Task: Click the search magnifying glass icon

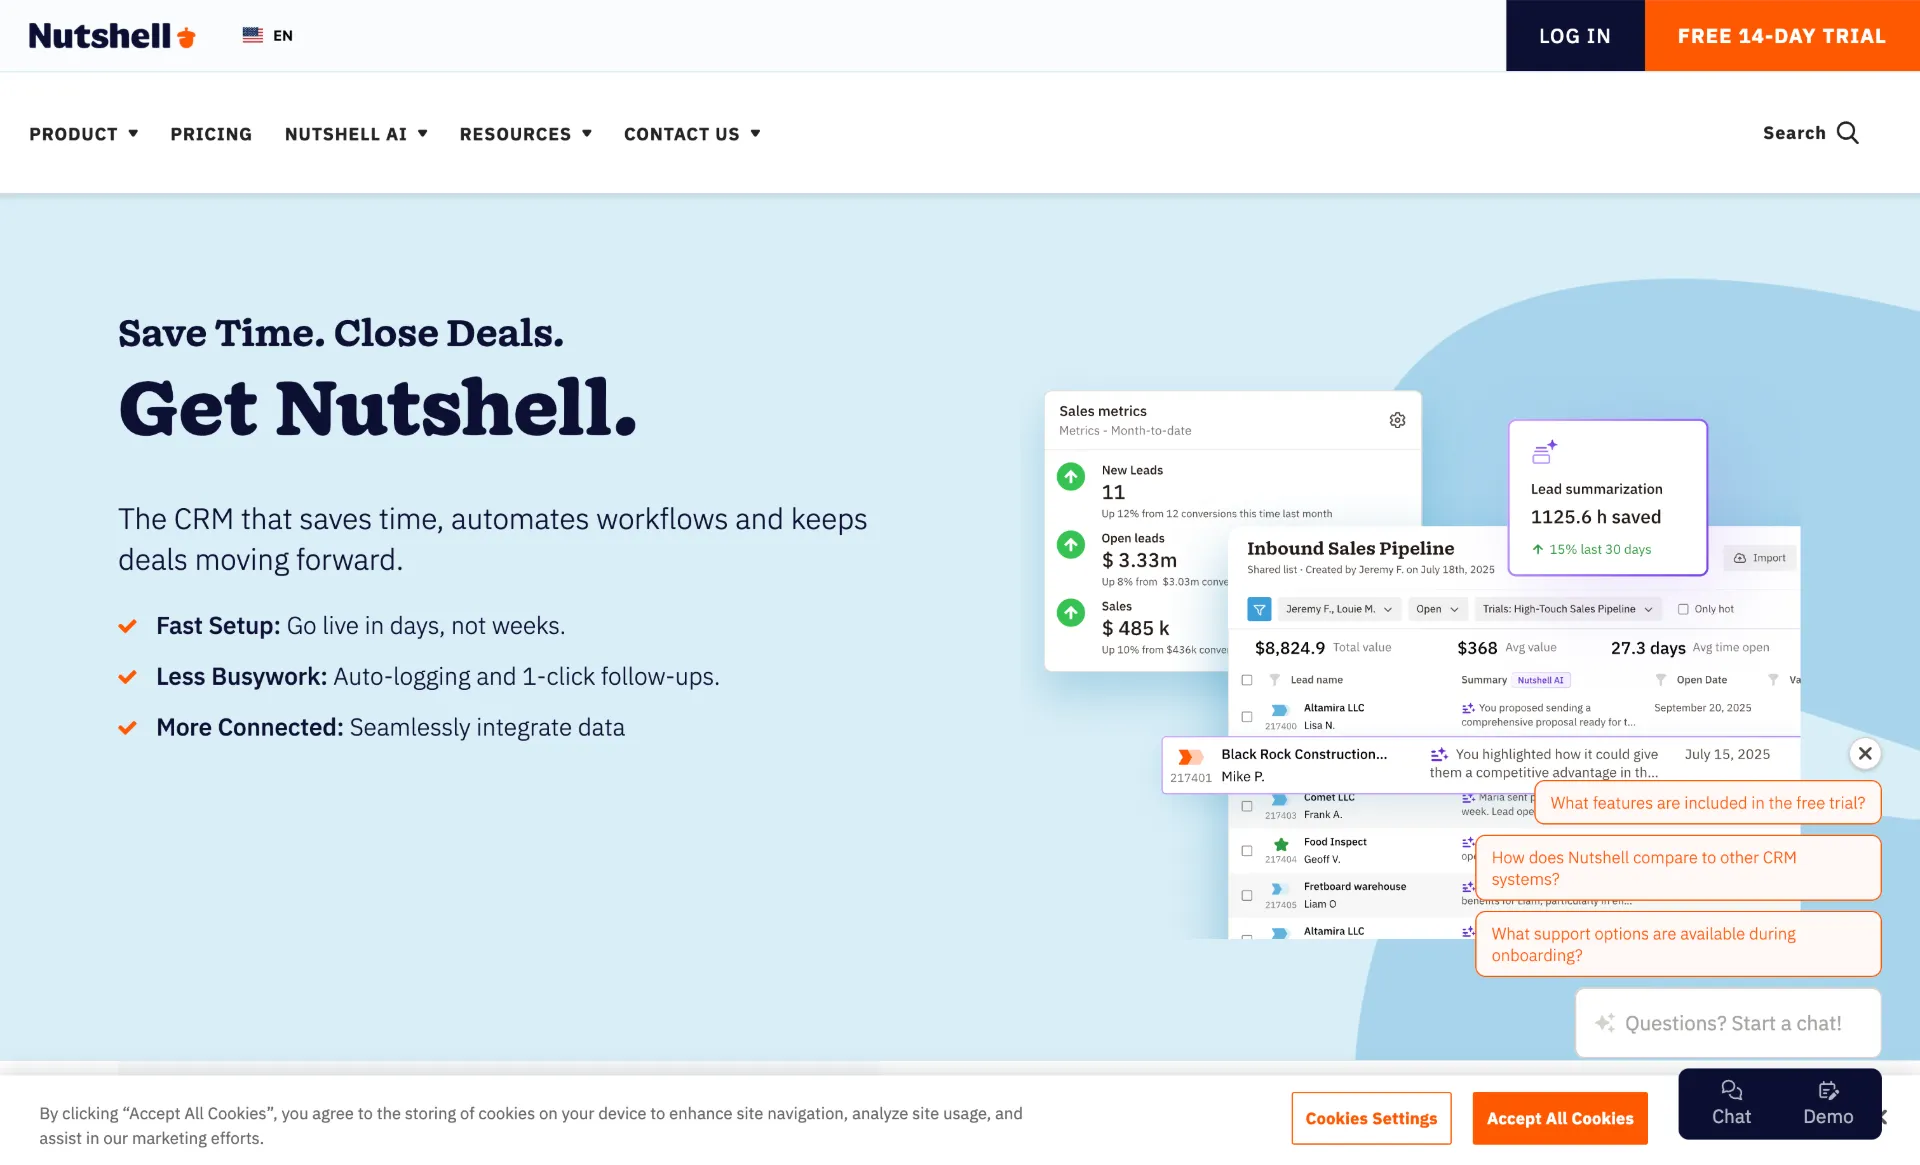Action: 1848,133
